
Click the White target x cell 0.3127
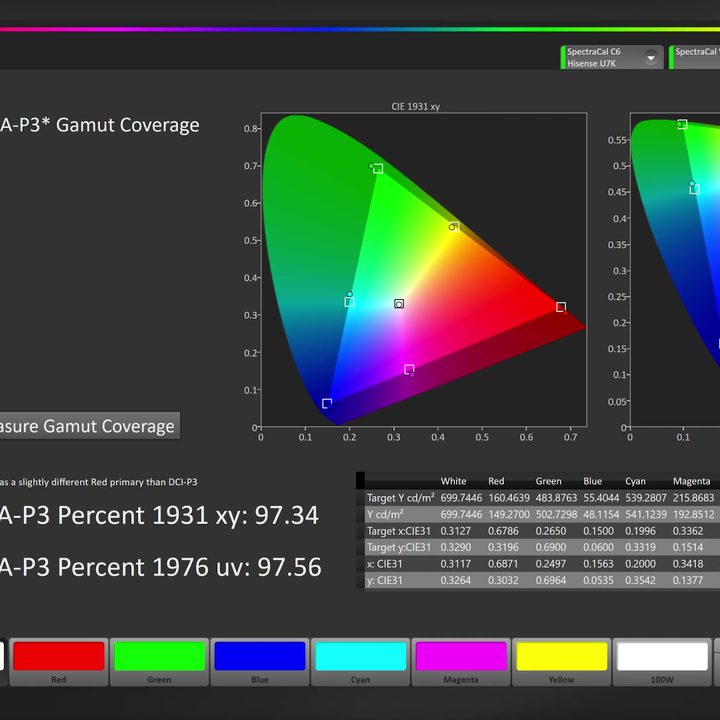click(x=456, y=531)
